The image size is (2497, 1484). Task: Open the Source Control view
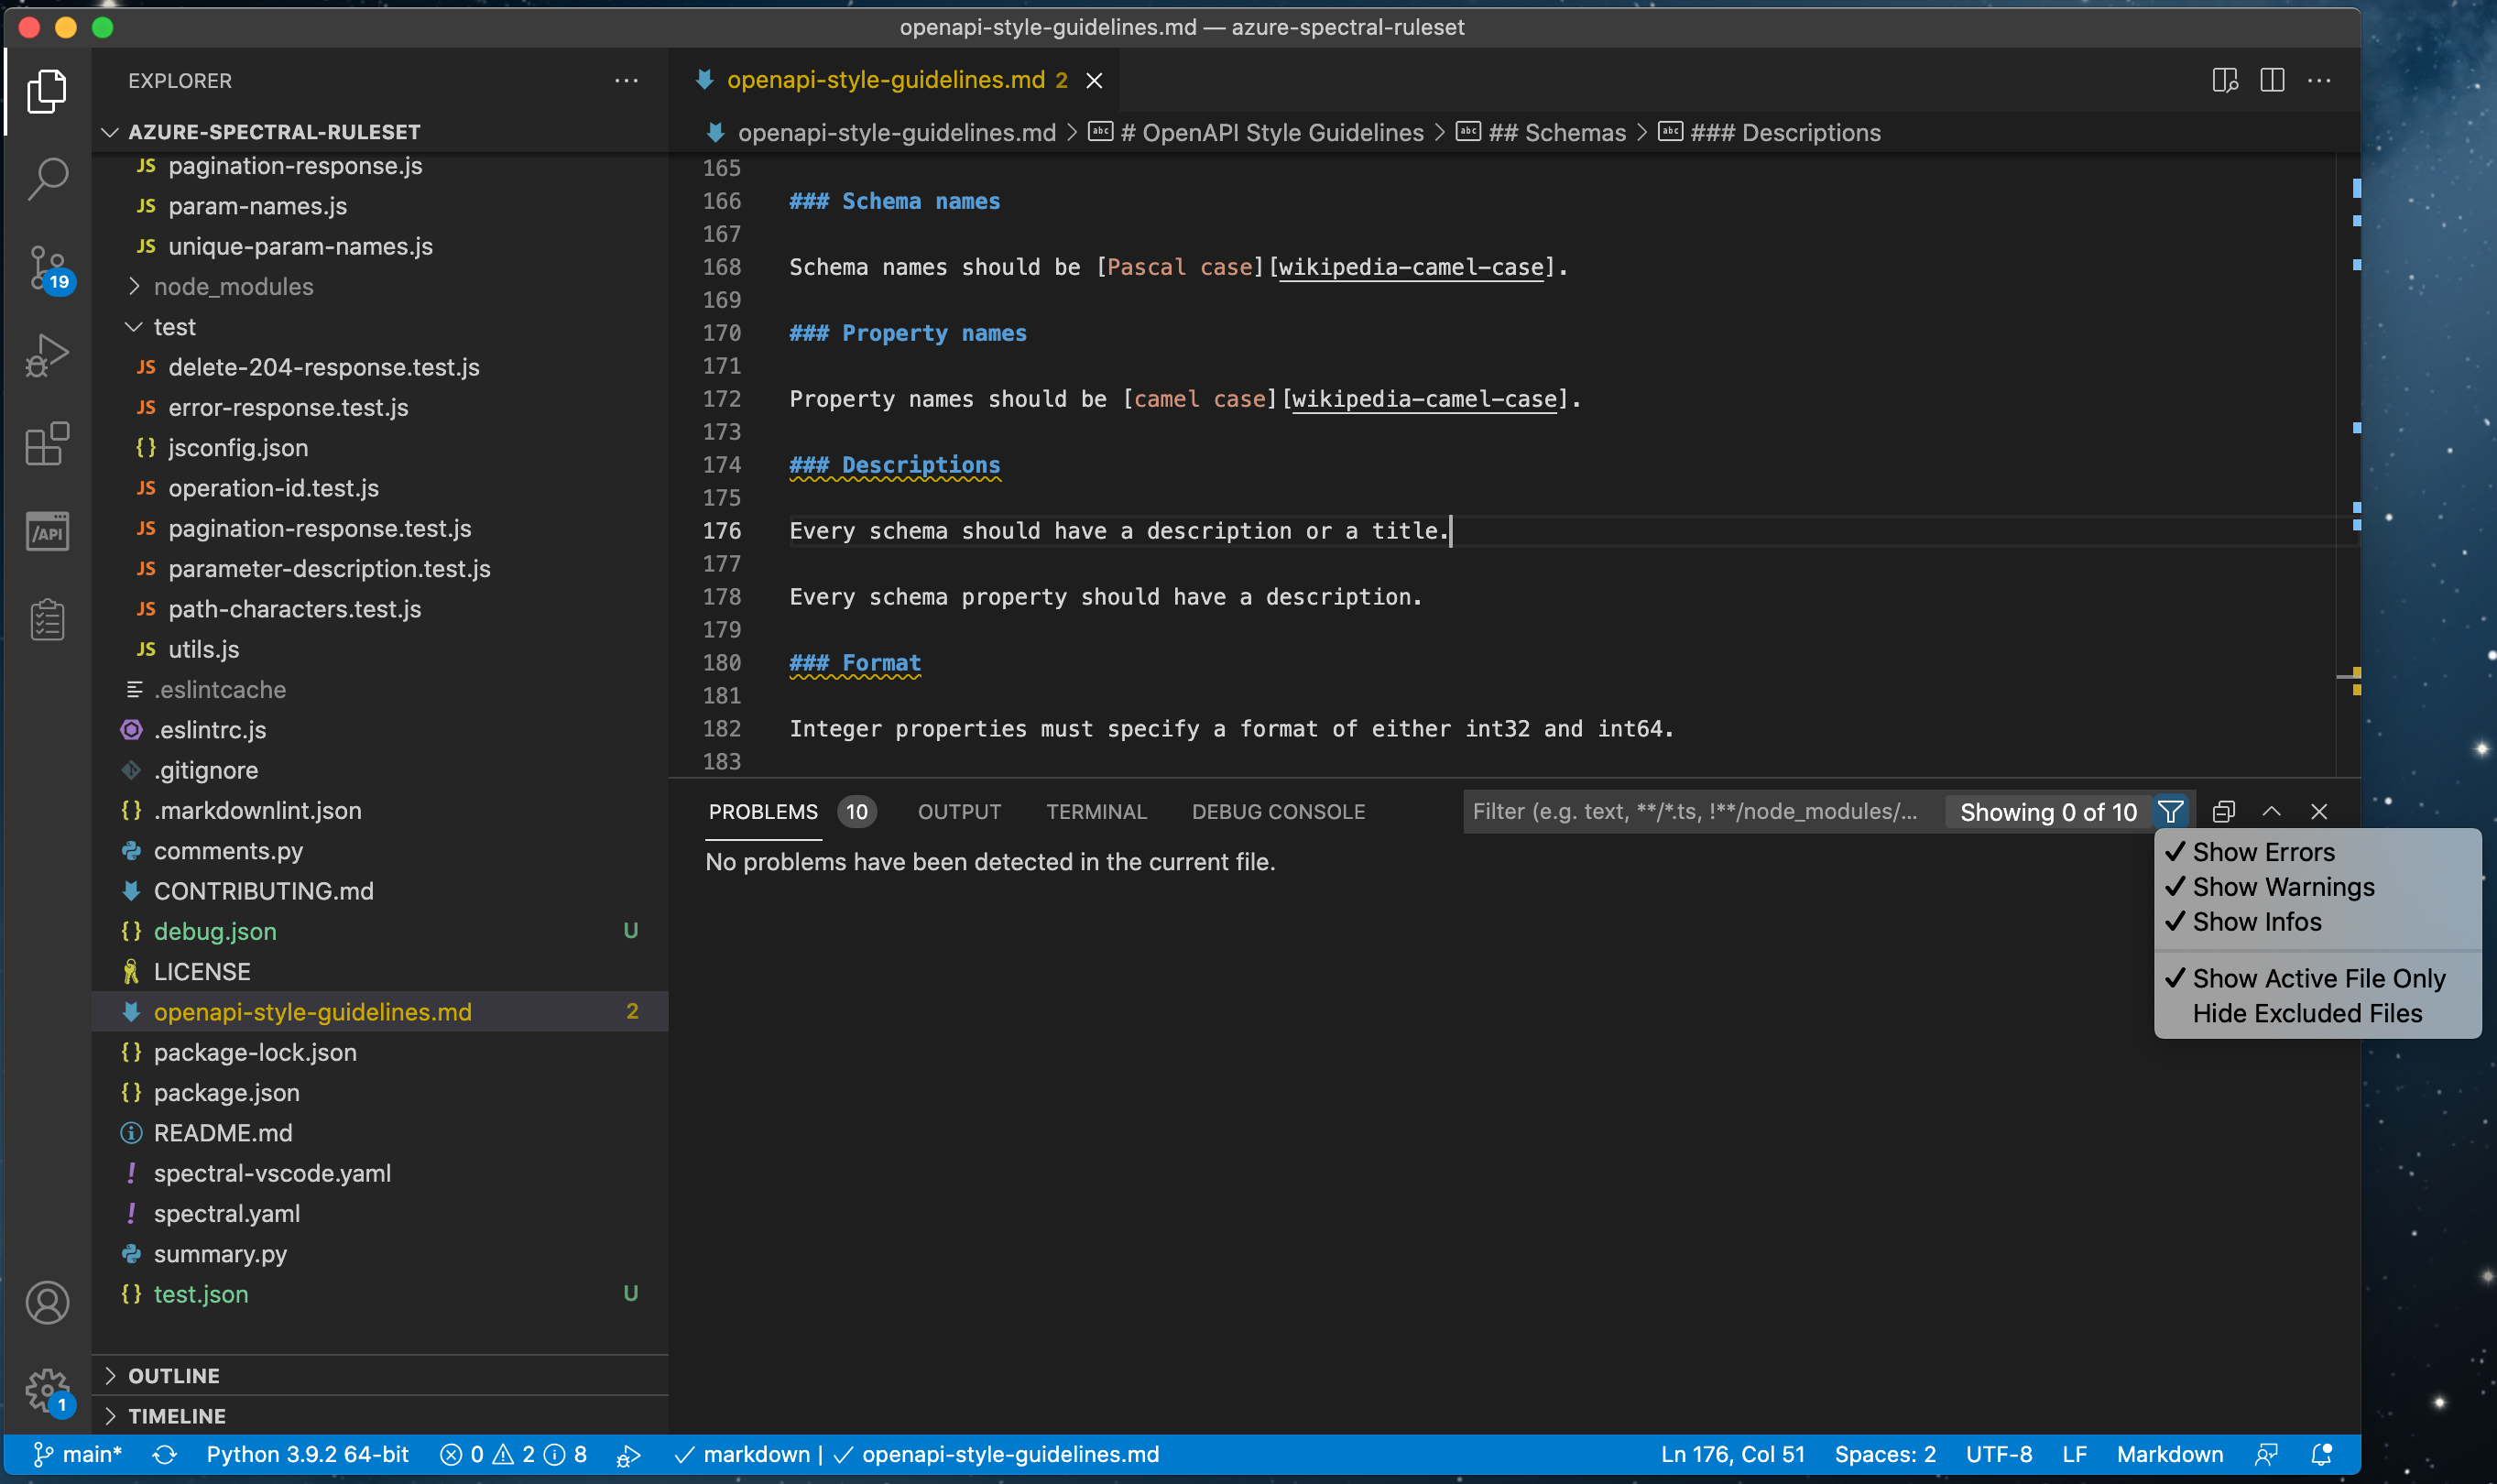click(46, 268)
